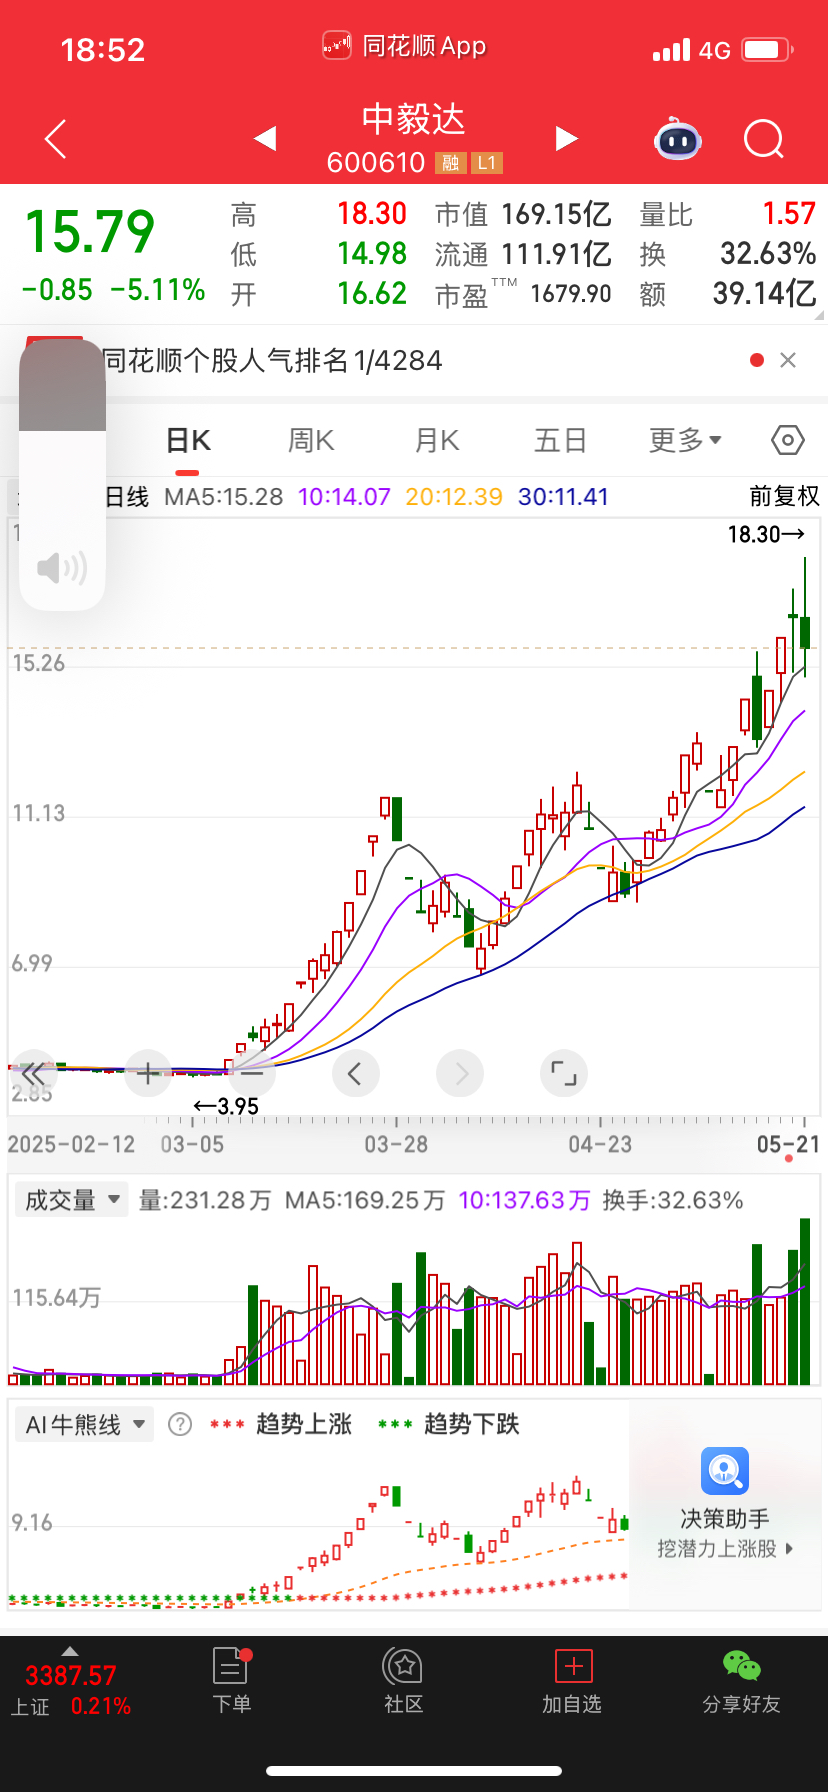Zoom in chart with plus button
The width and height of the screenshot is (828, 1792).
click(148, 1075)
